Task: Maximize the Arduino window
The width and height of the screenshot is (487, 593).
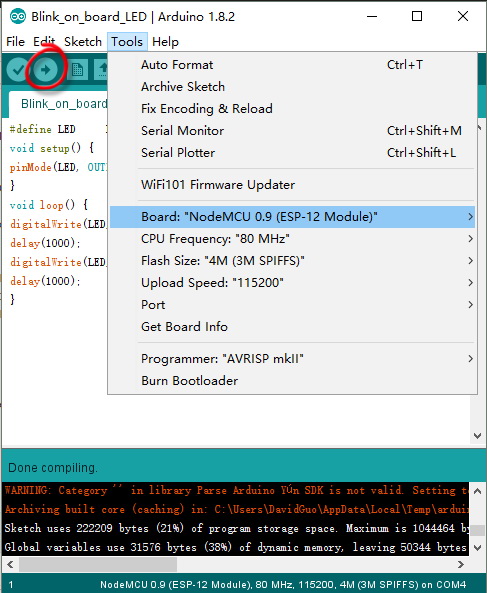Action: pyautogui.click(x=417, y=16)
